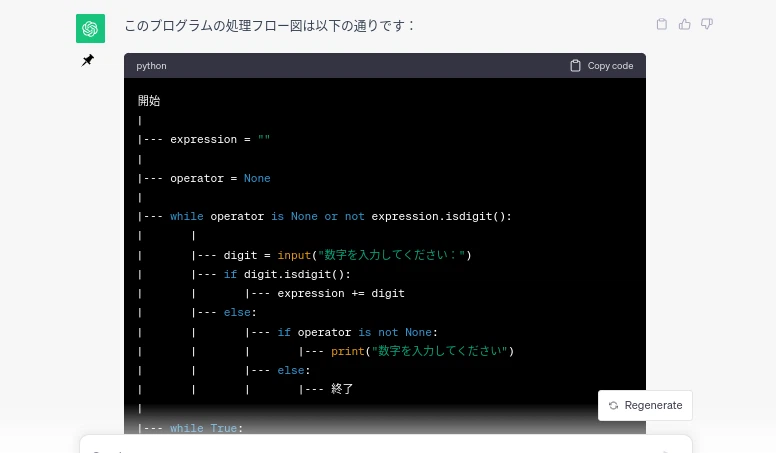Click the 'if digit.isdigit():' line
The height and width of the screenshot is (453, 776).
click(287, 274)
